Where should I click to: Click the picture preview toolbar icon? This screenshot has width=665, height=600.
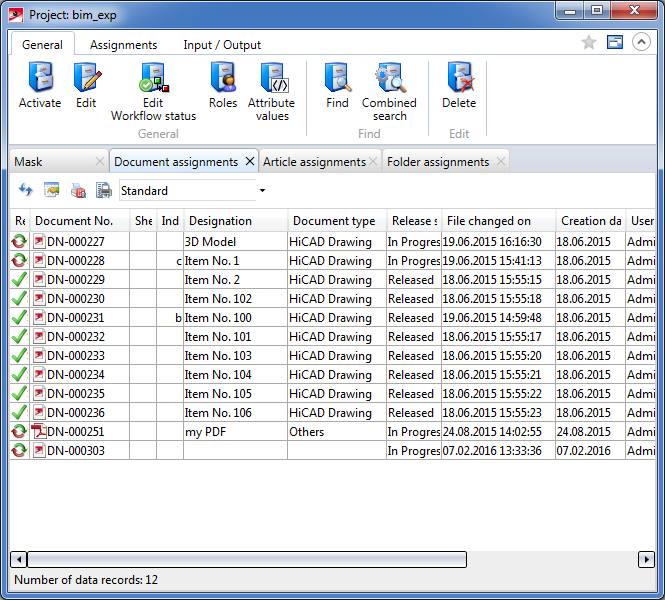point(52,190)
